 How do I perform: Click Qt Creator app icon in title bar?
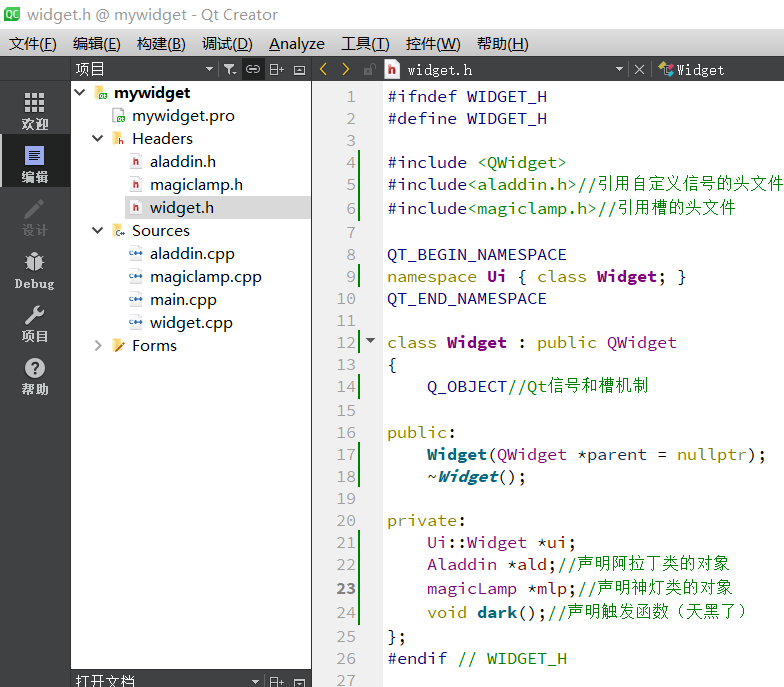click(12, 14)
